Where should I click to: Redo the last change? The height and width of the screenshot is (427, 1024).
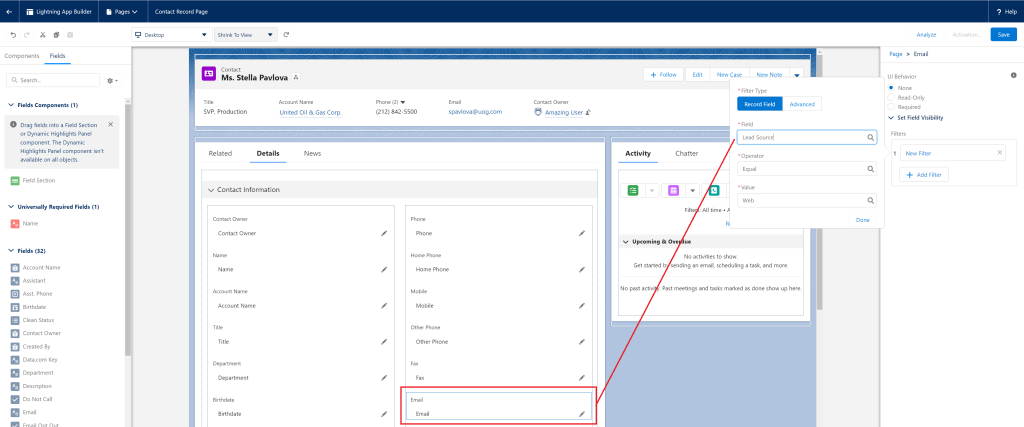coord(27,35)
